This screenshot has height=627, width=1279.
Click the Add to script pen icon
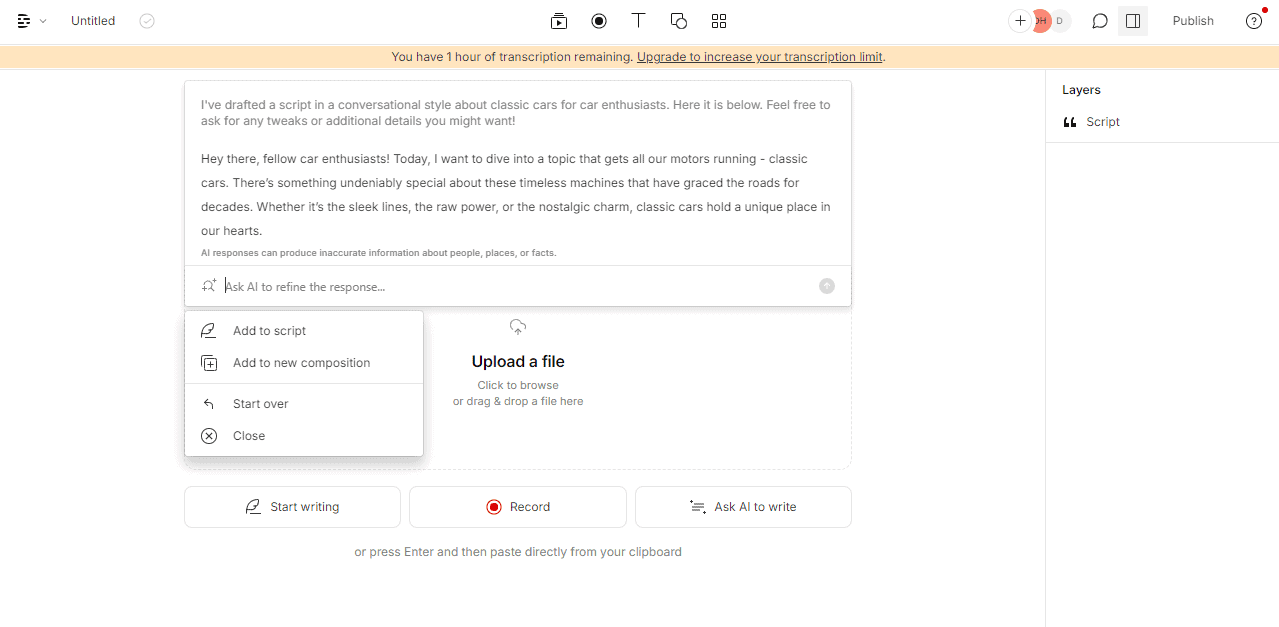(209, 331)
